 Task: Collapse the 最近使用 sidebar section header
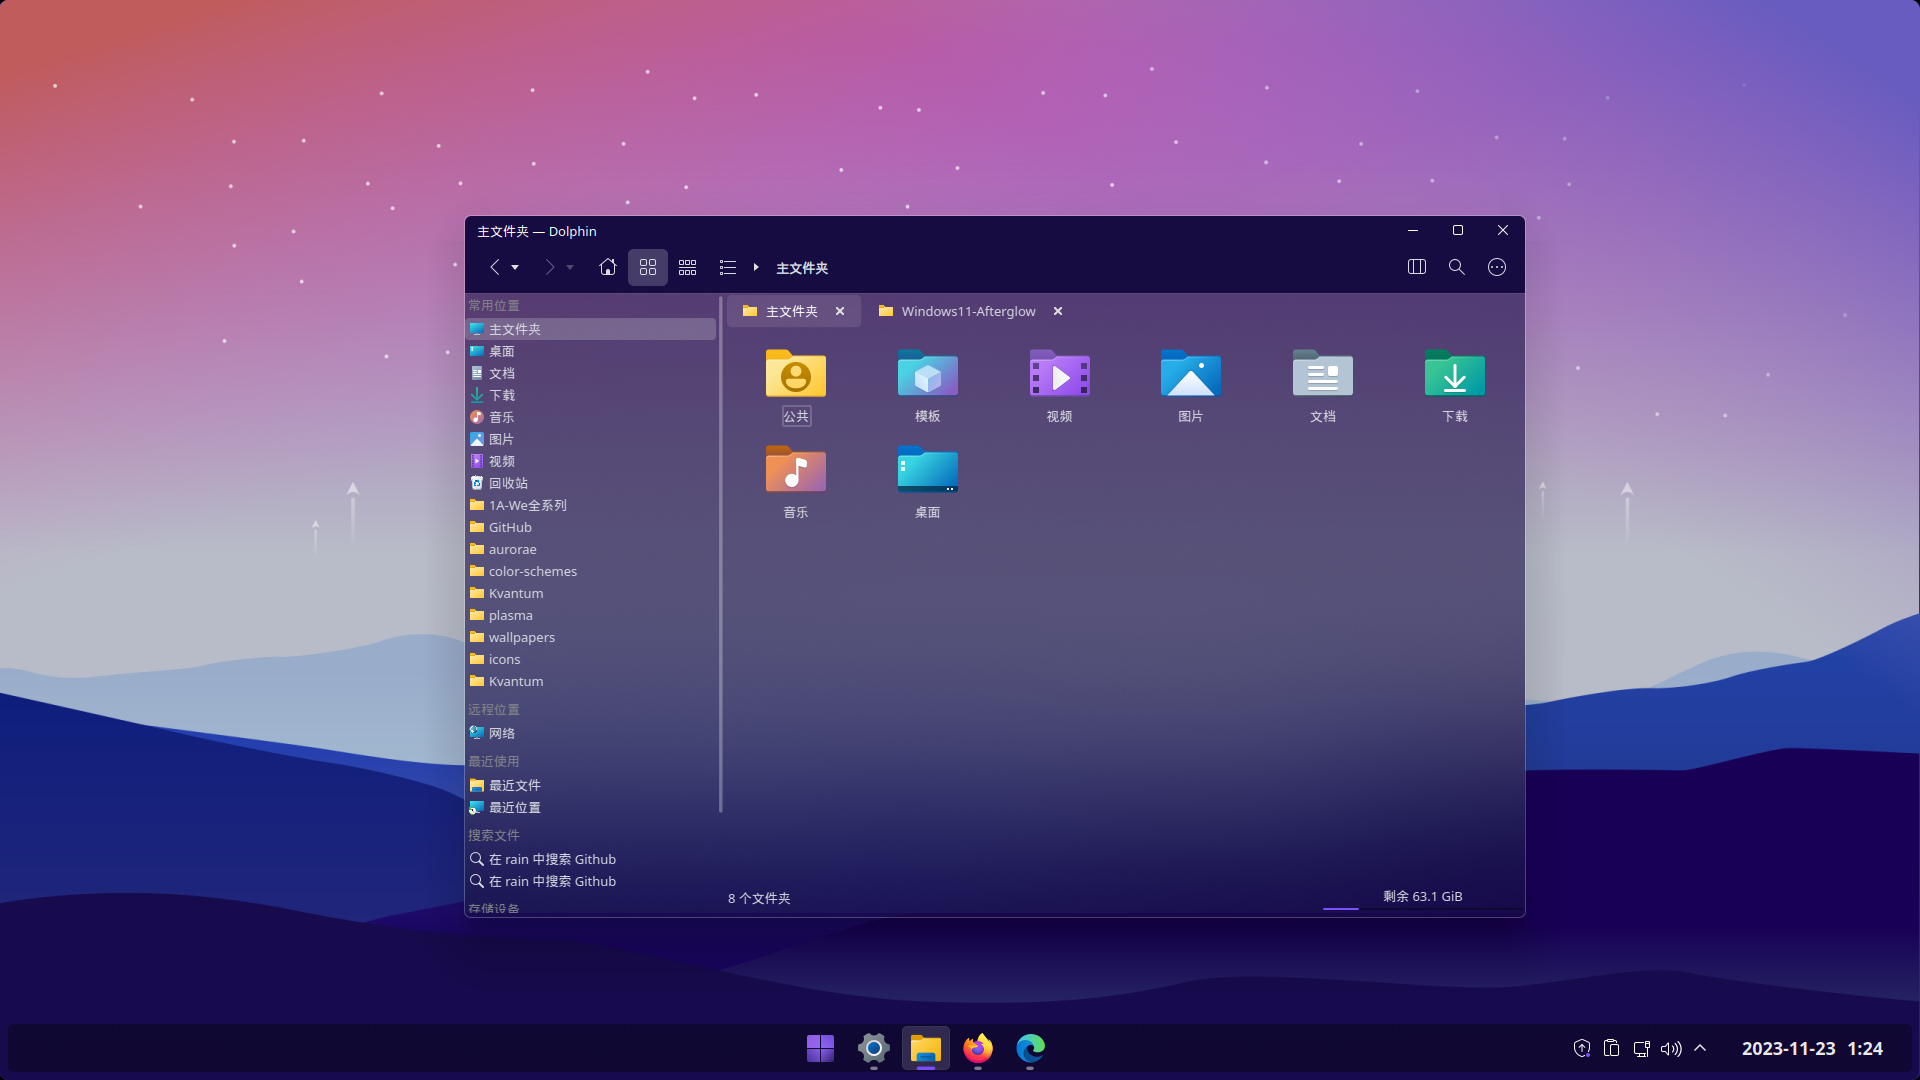pos(494,761)
